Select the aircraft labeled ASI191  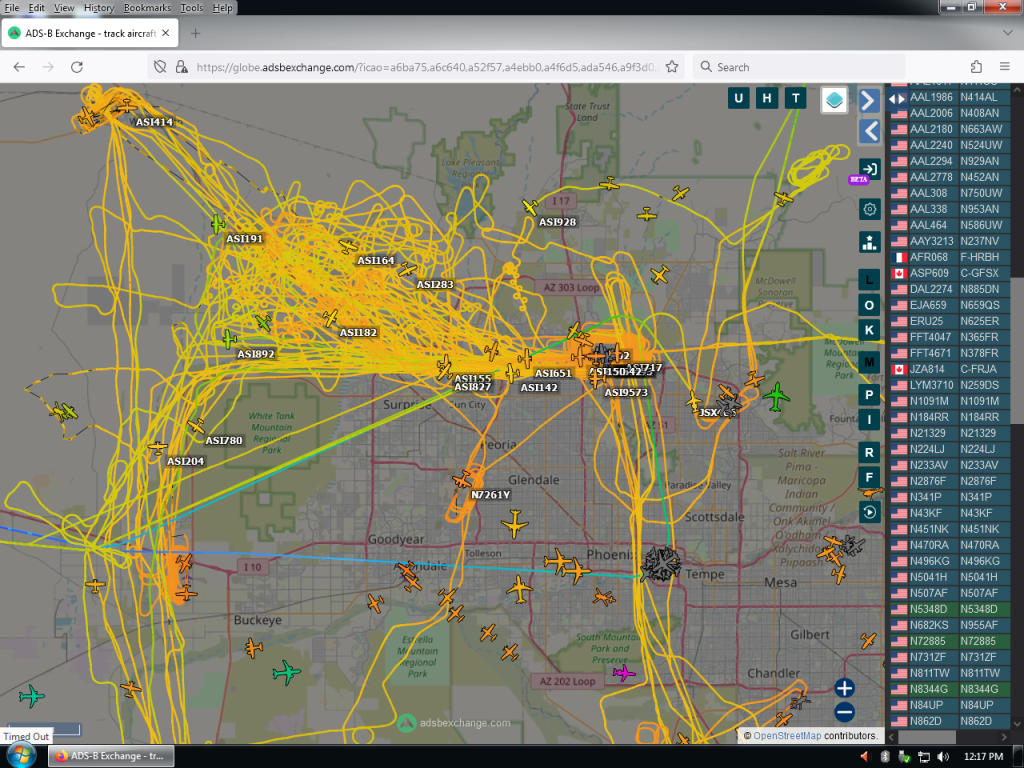[218, 224]
